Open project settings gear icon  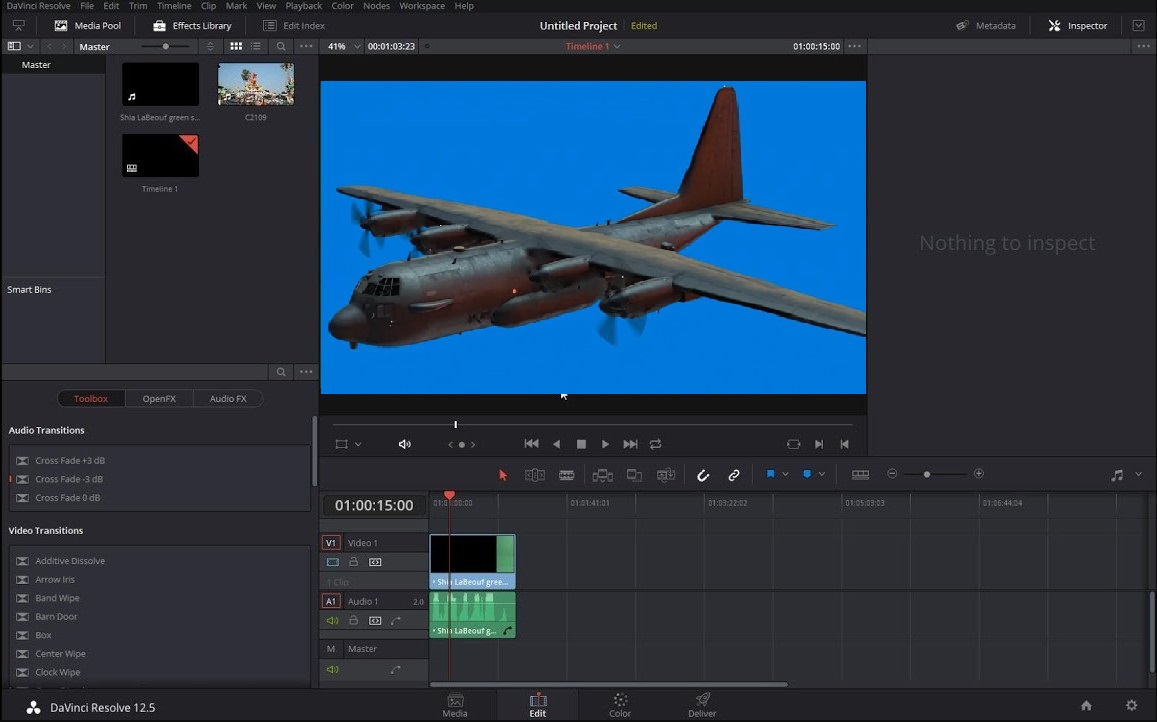pyautogui.click(x=1131, y=705)
